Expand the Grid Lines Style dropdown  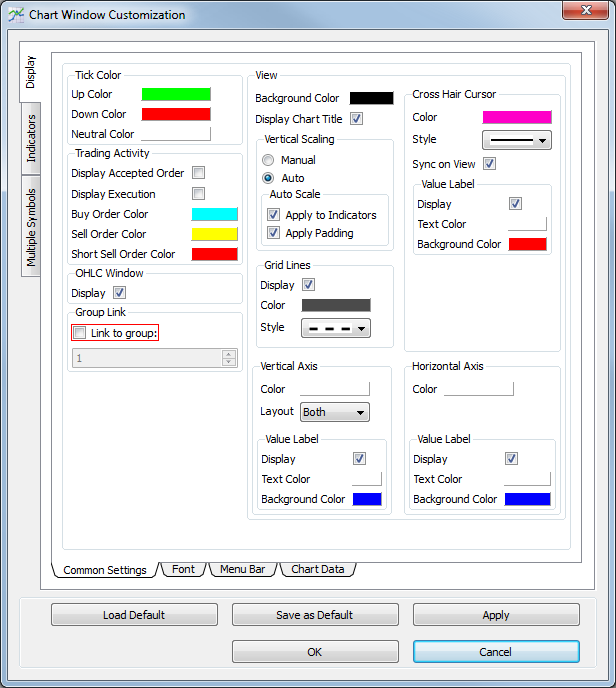coord(335,328)
